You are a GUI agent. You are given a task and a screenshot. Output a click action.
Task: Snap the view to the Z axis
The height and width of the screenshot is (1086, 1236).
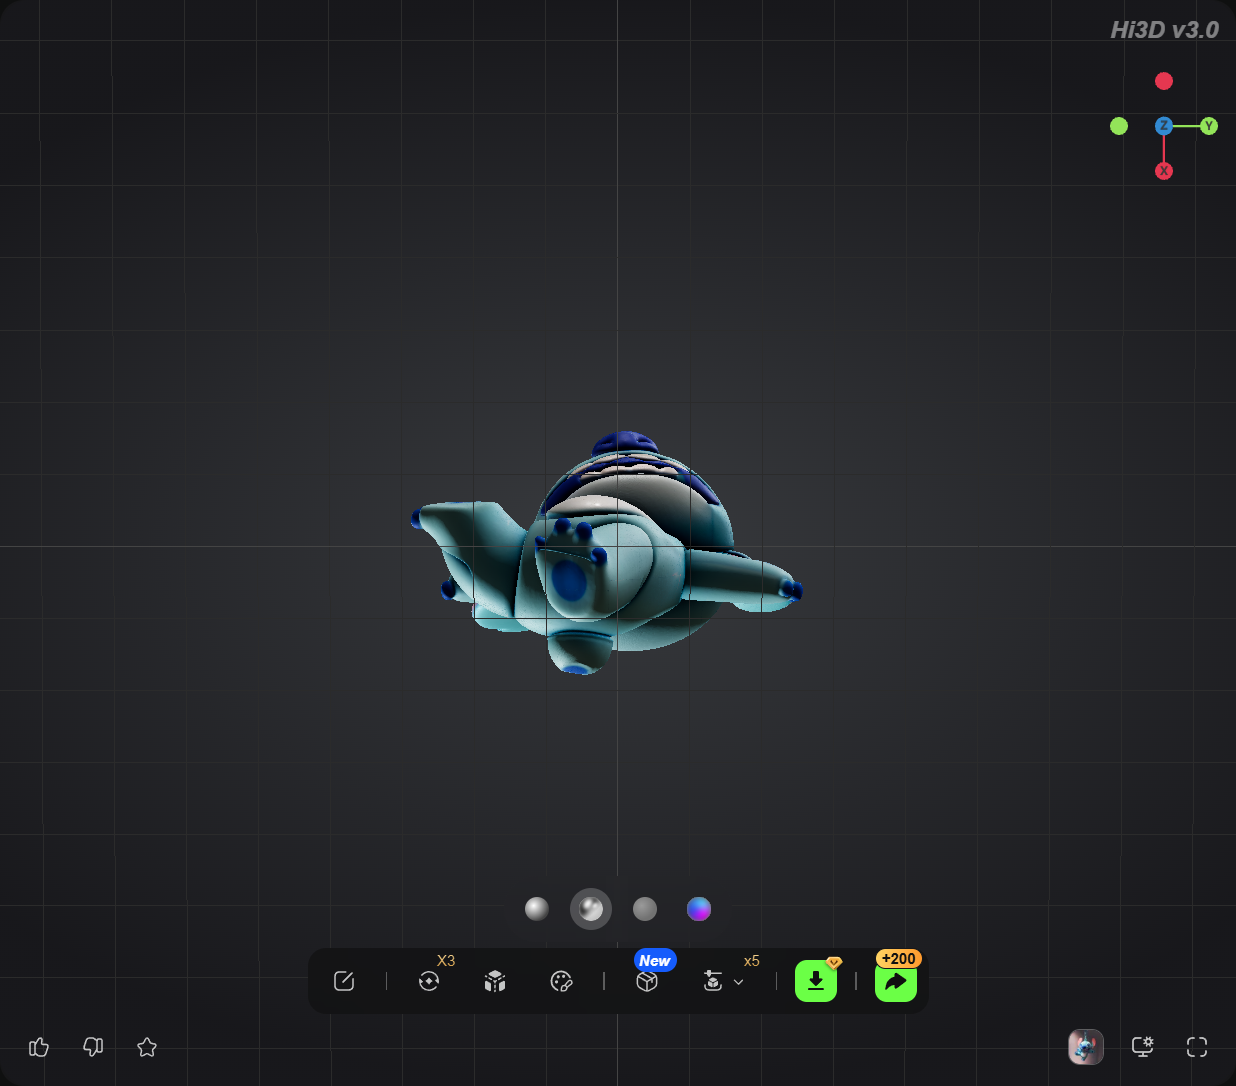(1164, 126)
